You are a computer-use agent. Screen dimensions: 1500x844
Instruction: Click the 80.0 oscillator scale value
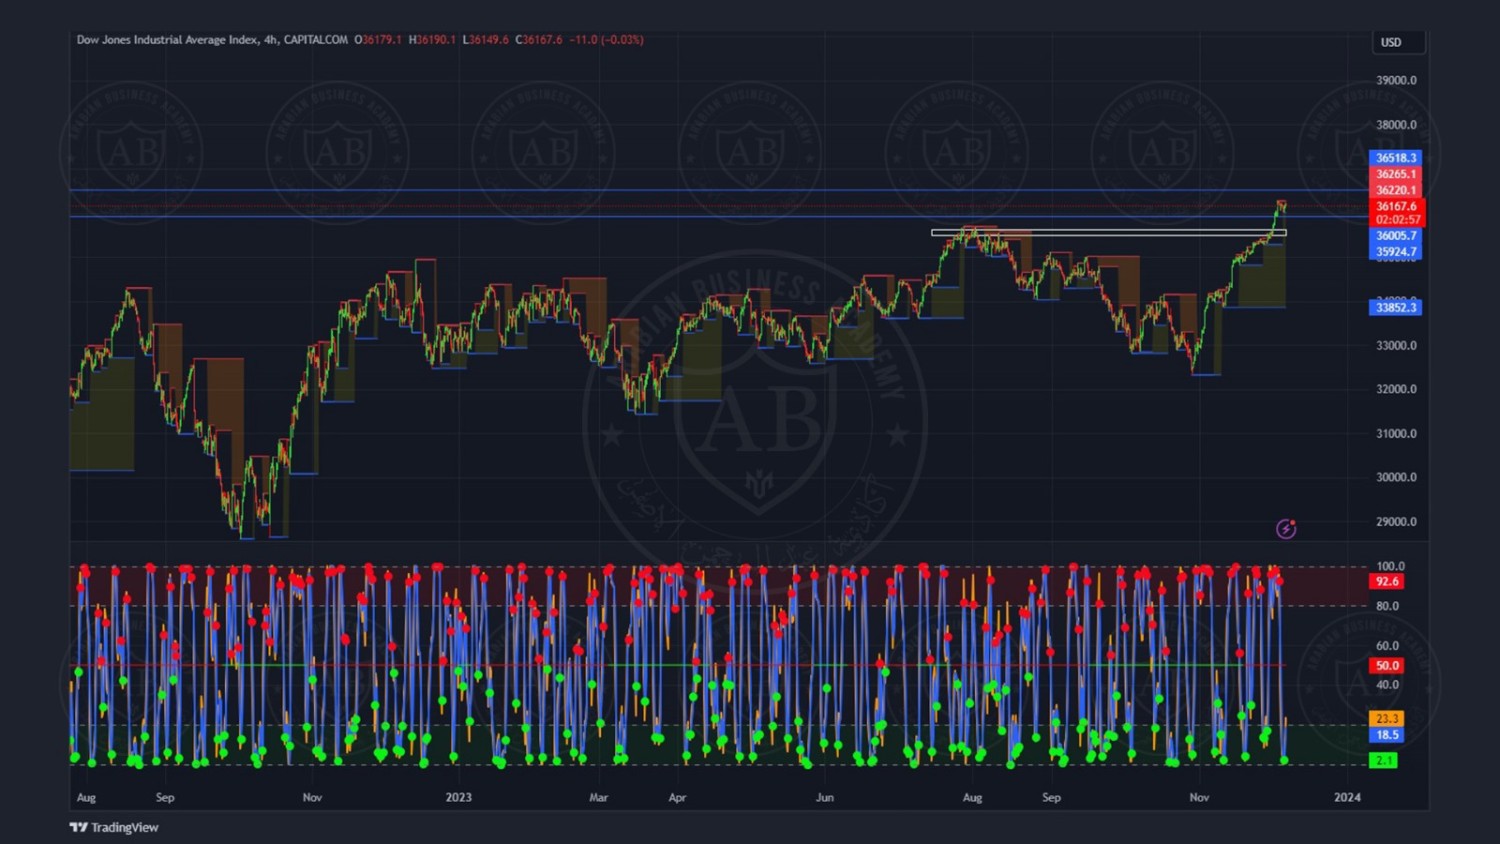1387,606
